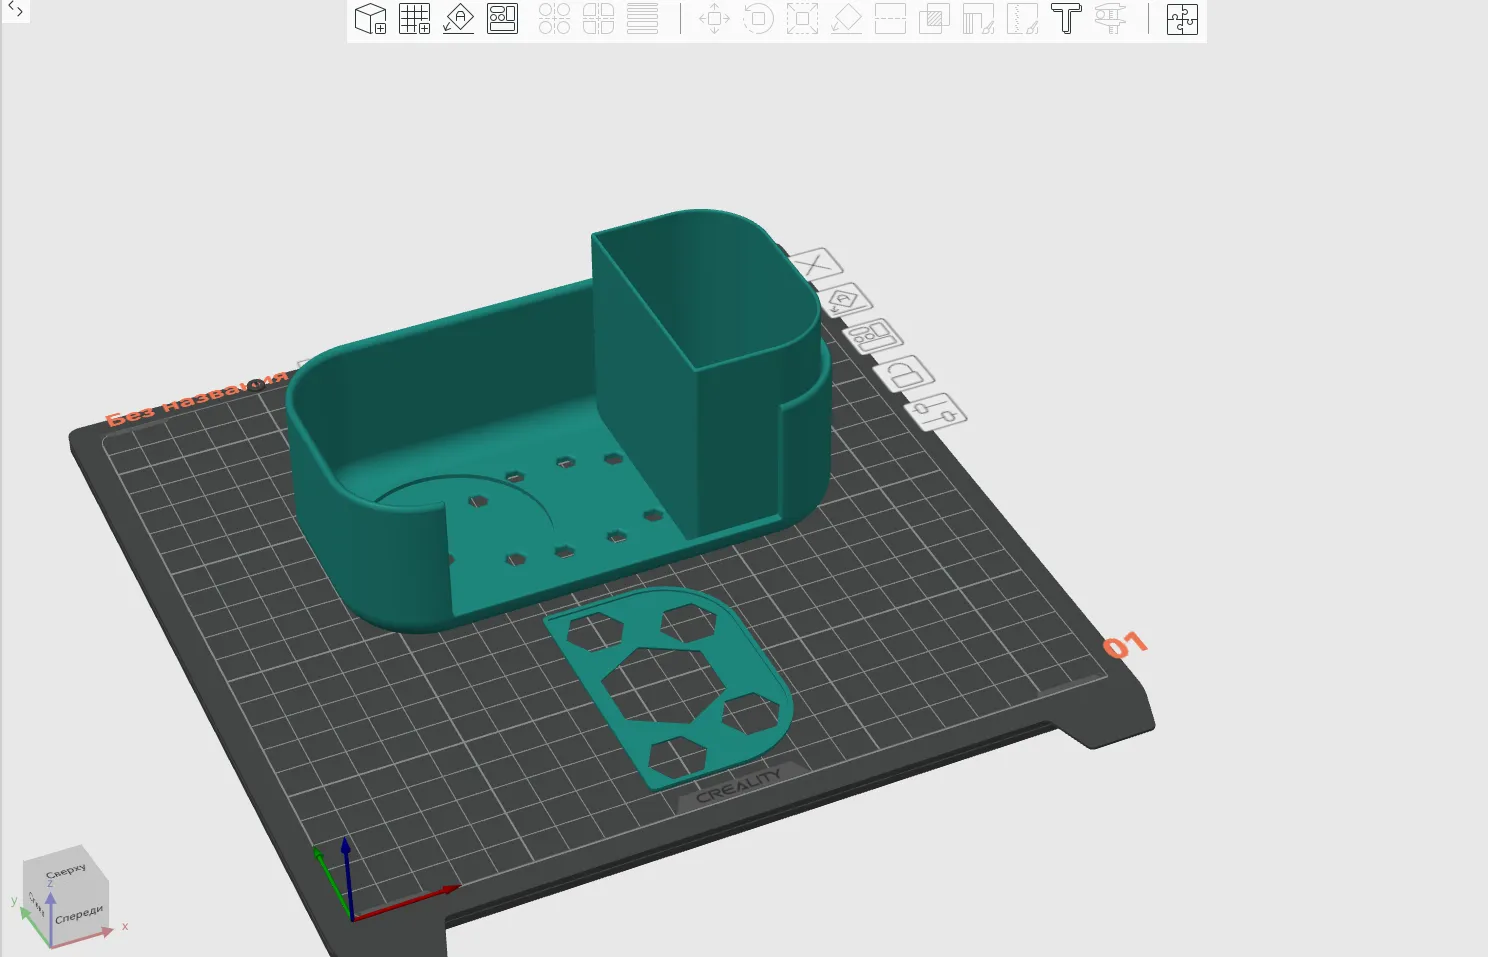Collapse the side panel arrow toggle
The image size is (1488, 957).
[x=15, y=10]
